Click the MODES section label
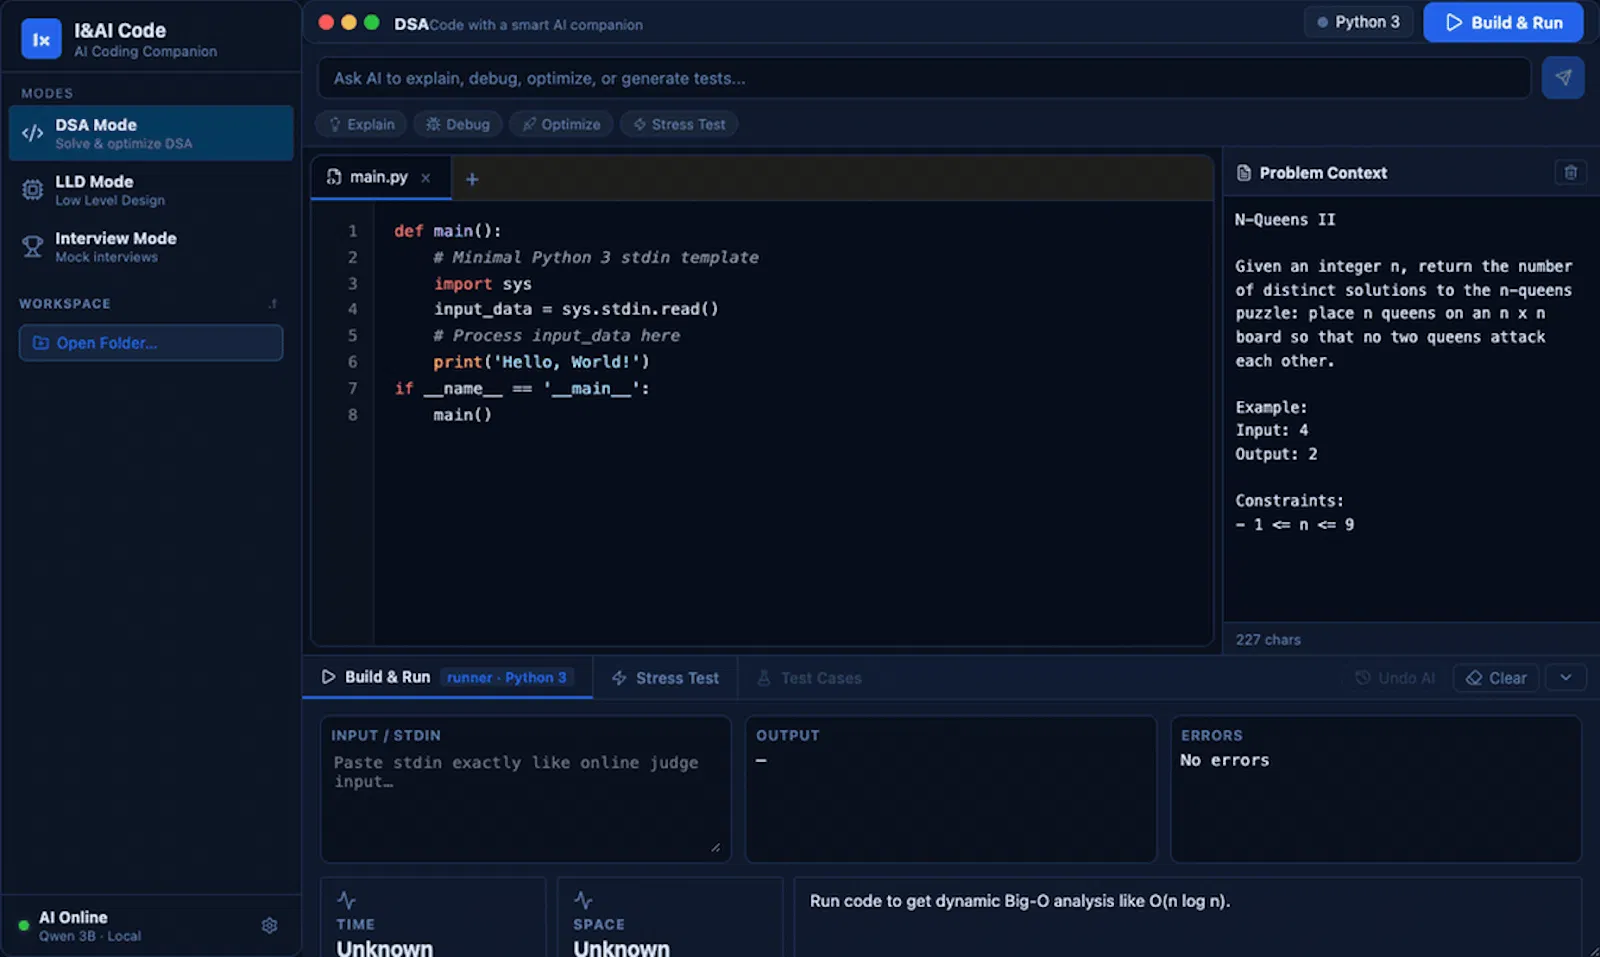 click(x=47, y=93)
